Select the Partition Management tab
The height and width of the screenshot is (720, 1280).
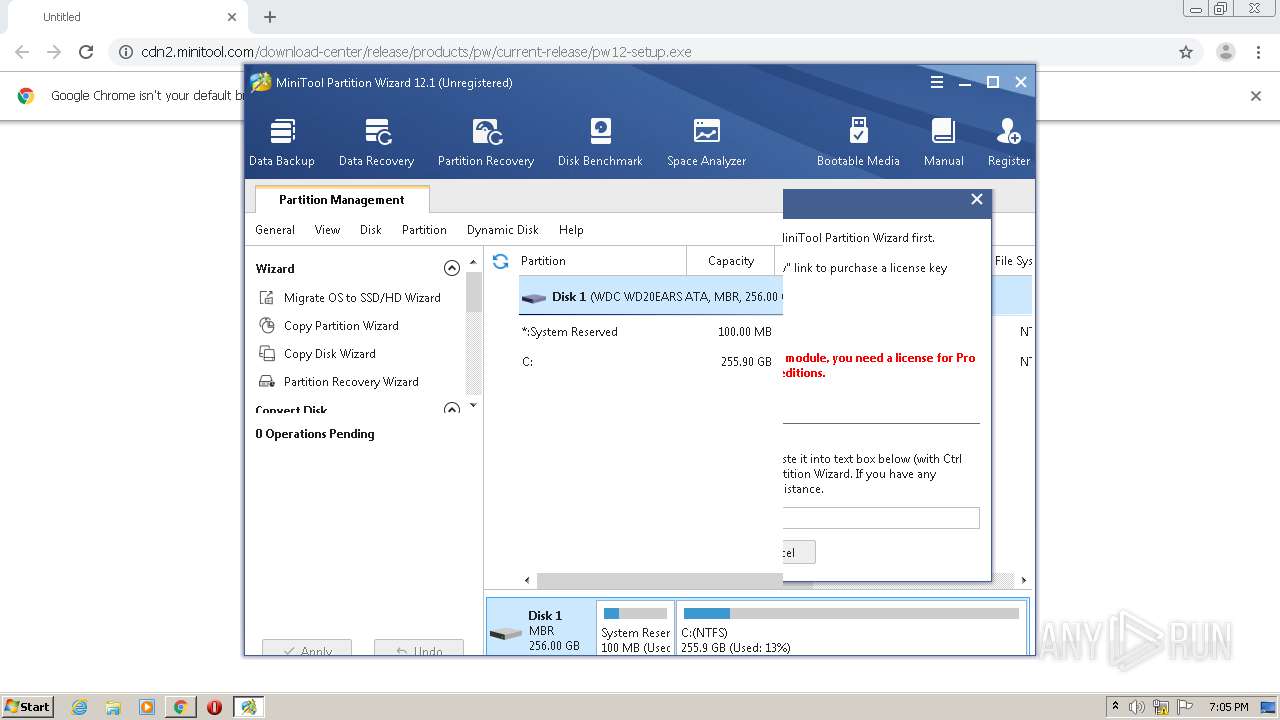[342, 200]
